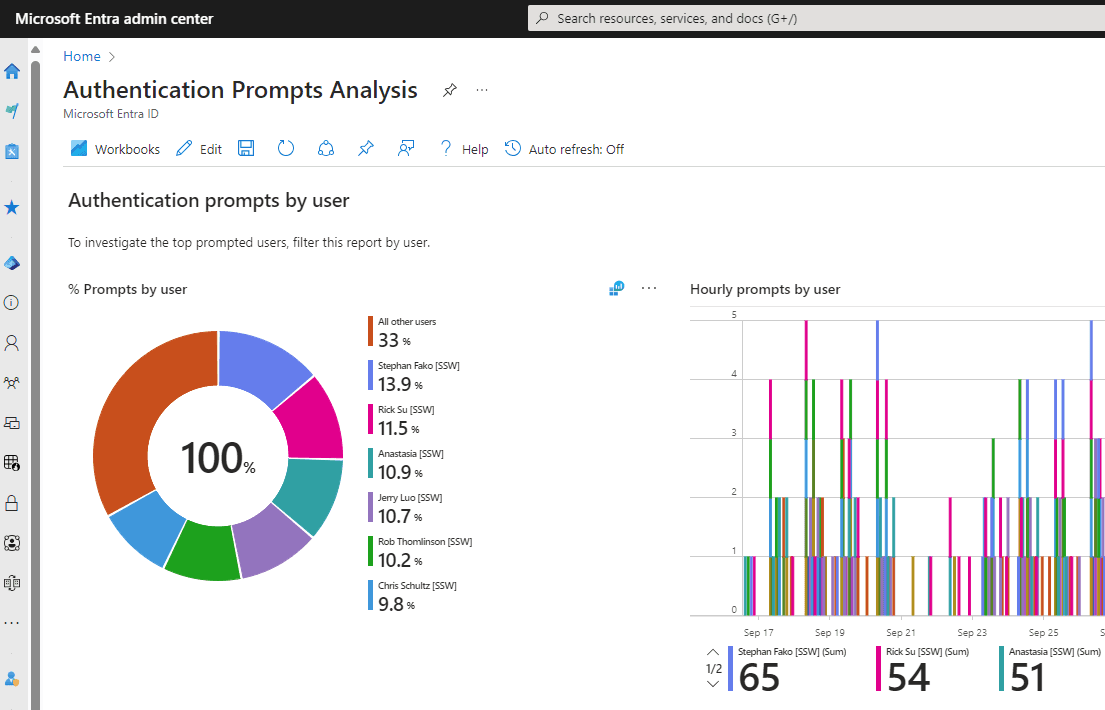1105x710 pixels.
Task: Open Log Analytics query icon above donut chart
Action: click(616, 289)
